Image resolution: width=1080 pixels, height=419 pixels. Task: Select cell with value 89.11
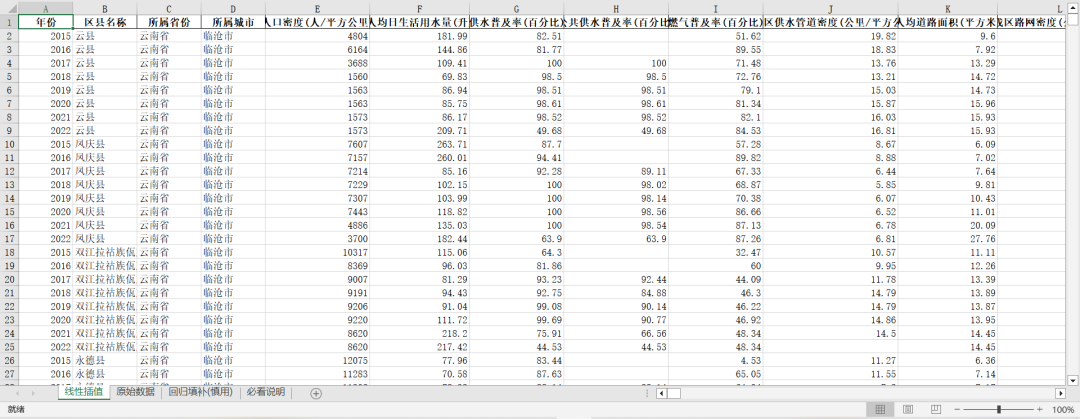click(x=616, y=171)
